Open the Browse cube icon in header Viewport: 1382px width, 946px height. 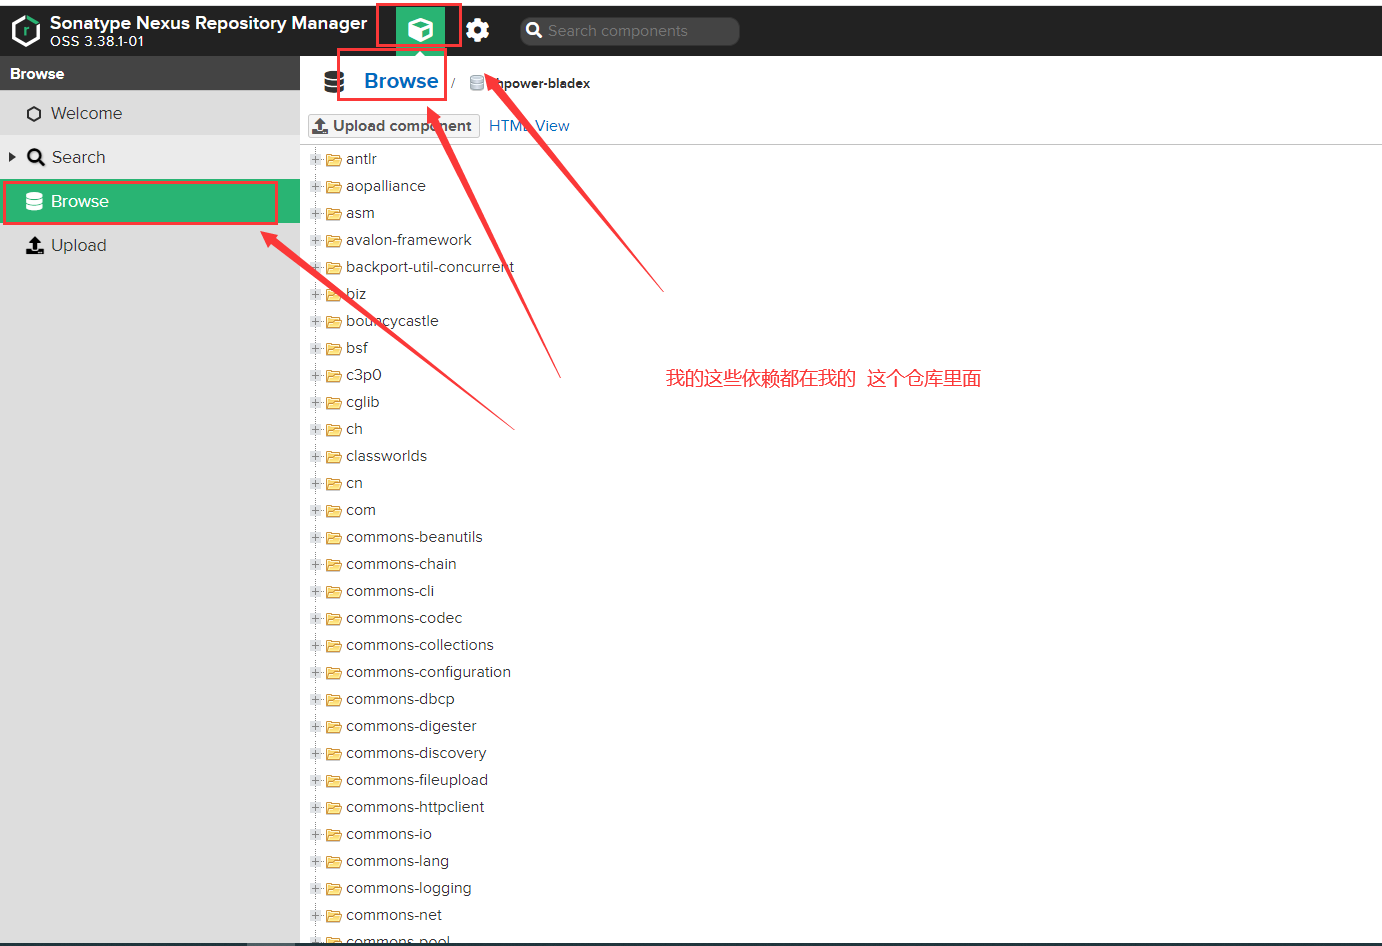click(x=420, y=30)
